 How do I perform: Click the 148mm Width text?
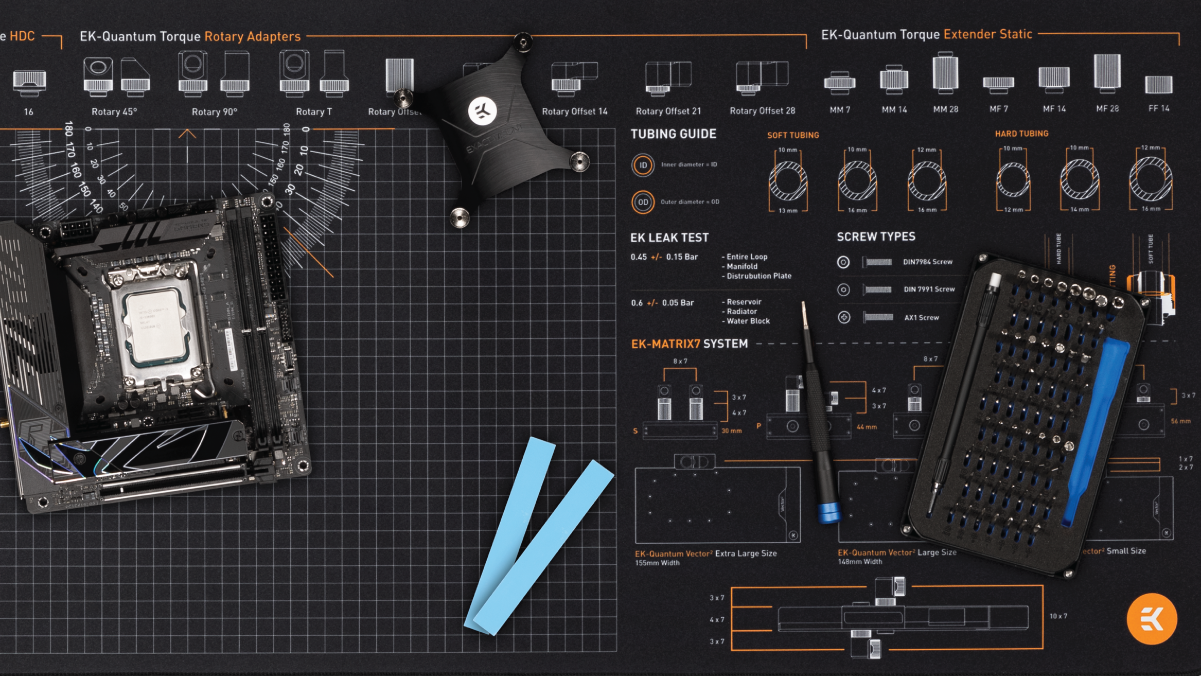coord(860,563)
